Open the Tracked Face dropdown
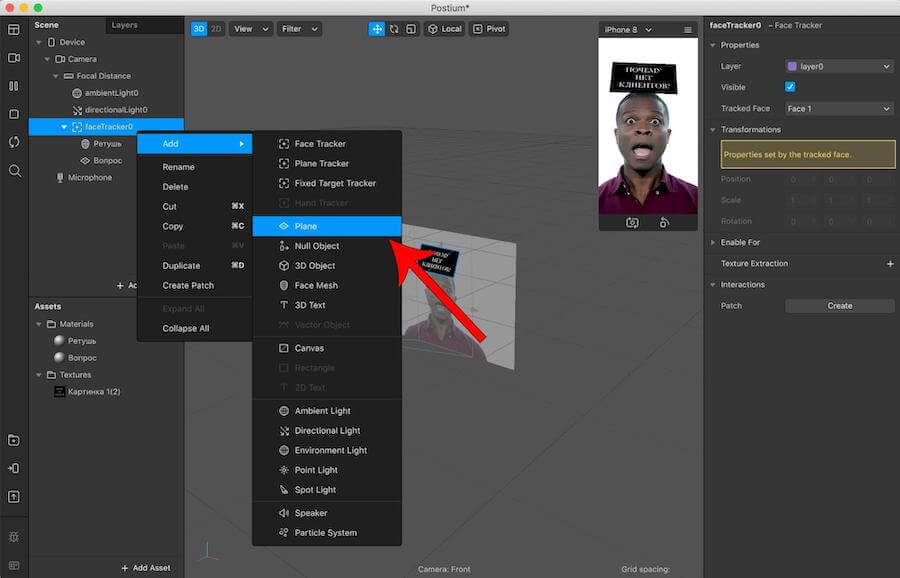Image resolution: width=900 pixels, height=578 pixels. click(838, 108)
